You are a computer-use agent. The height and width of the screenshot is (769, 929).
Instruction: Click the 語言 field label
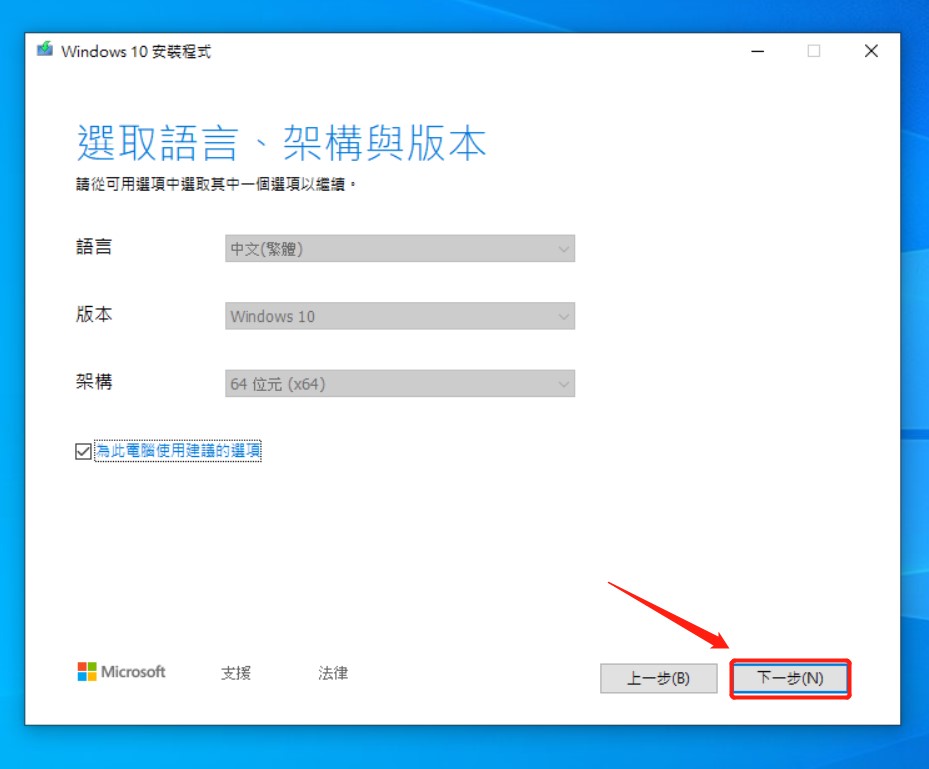[x=94, y=247]
